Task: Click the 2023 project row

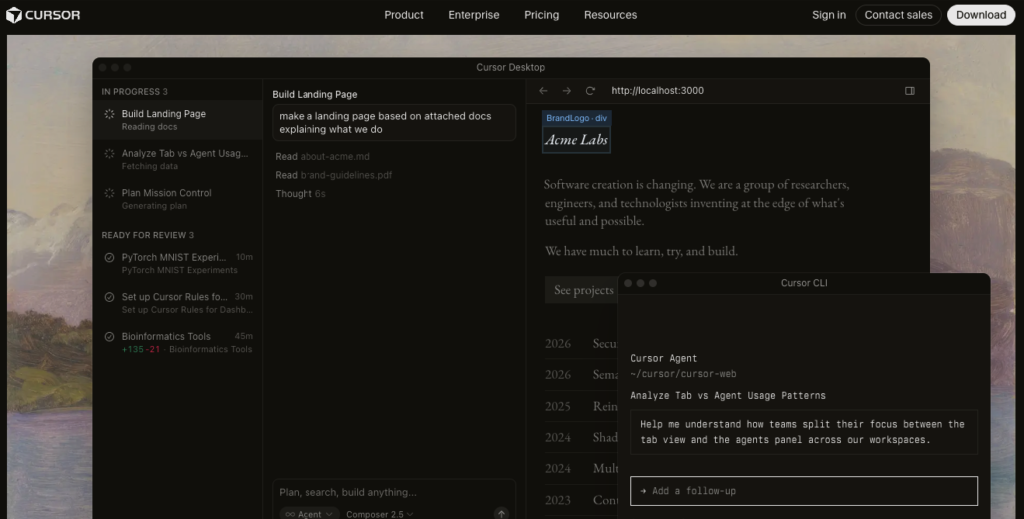Action: point(581,500)
